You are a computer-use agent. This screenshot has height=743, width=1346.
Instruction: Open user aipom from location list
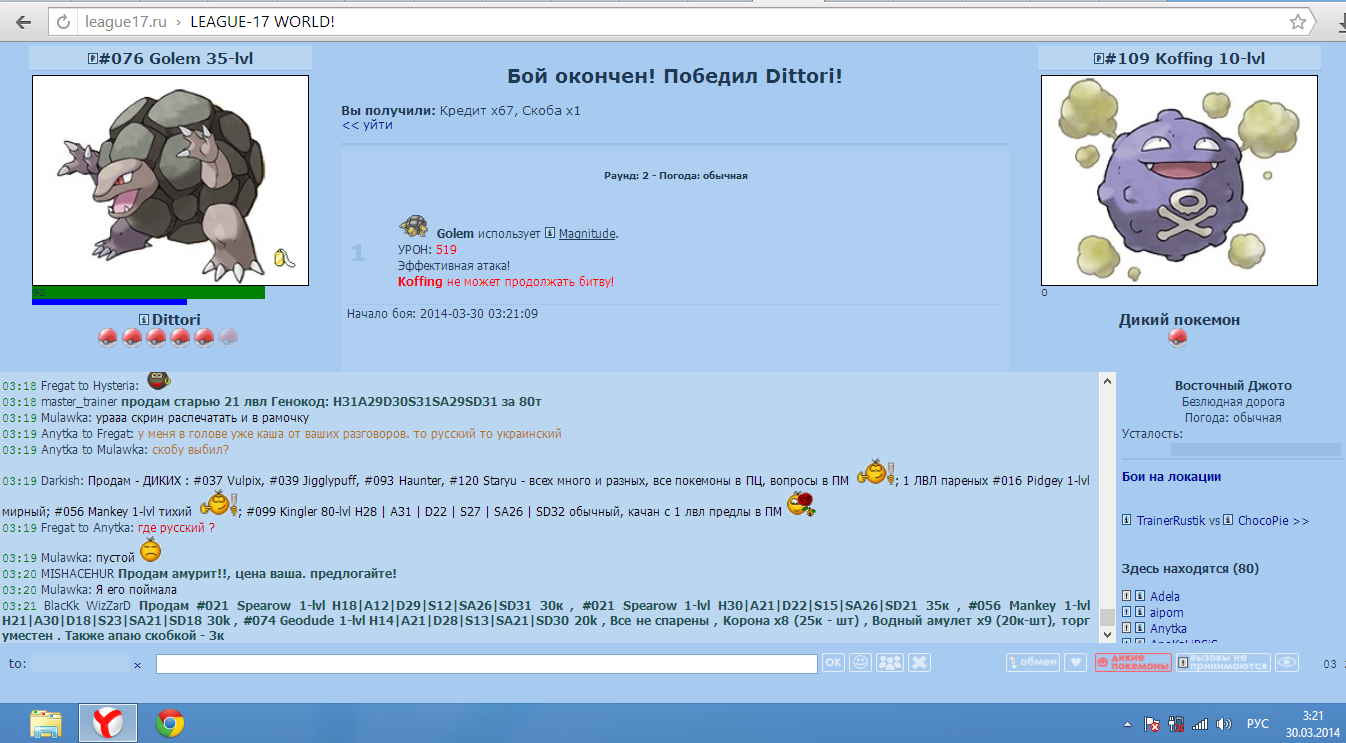click(1167, 612)
